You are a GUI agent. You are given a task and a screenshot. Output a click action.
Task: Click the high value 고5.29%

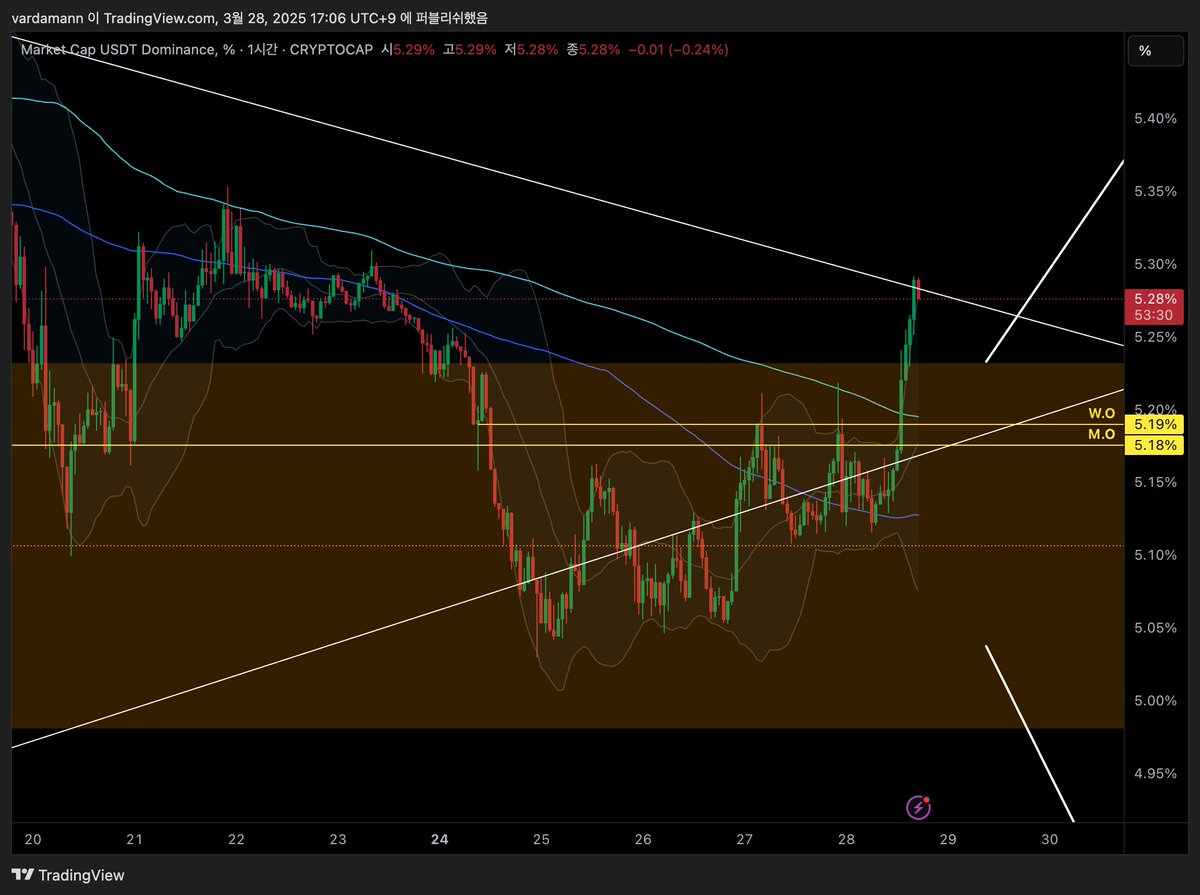coord(469,49)
